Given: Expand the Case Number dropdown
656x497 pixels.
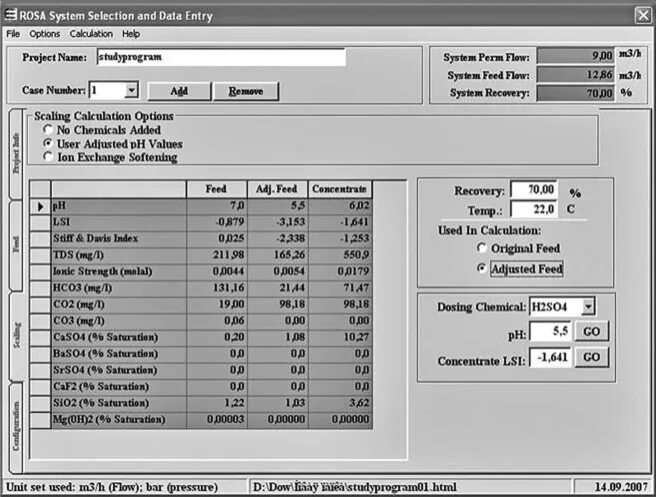Looking at the screenshot, I should [131, 90].
